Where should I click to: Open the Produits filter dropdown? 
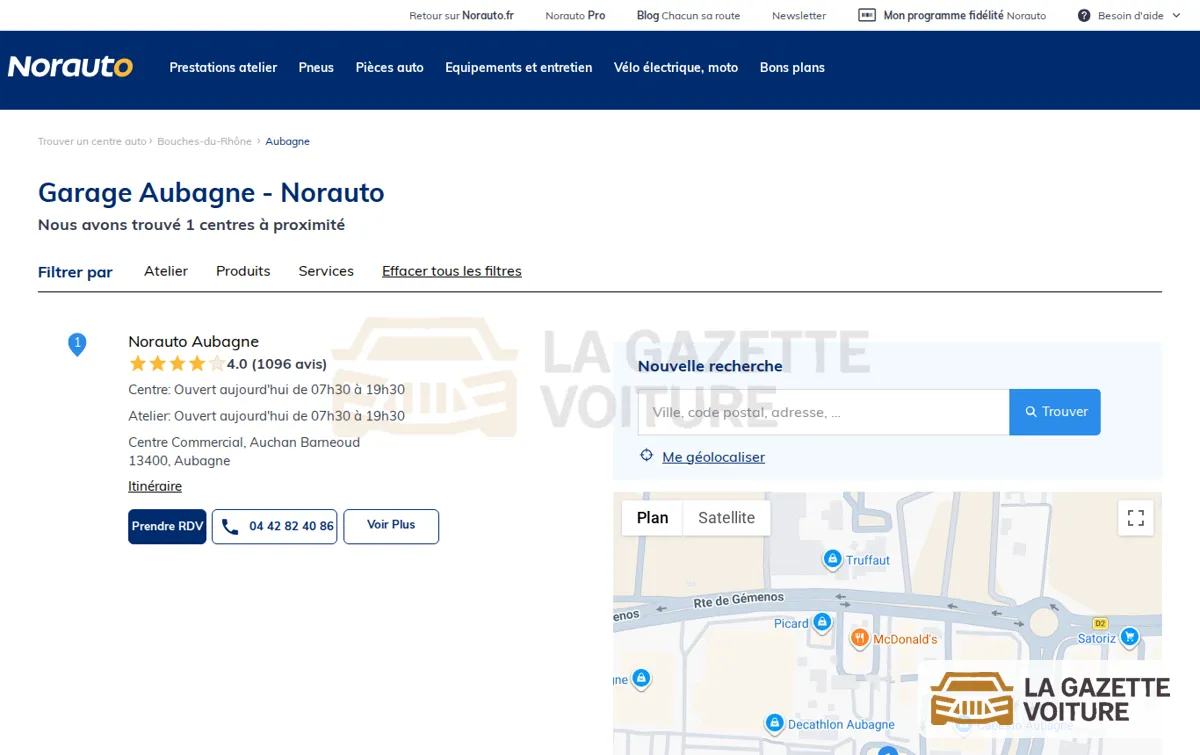click(x=243, y=271)
